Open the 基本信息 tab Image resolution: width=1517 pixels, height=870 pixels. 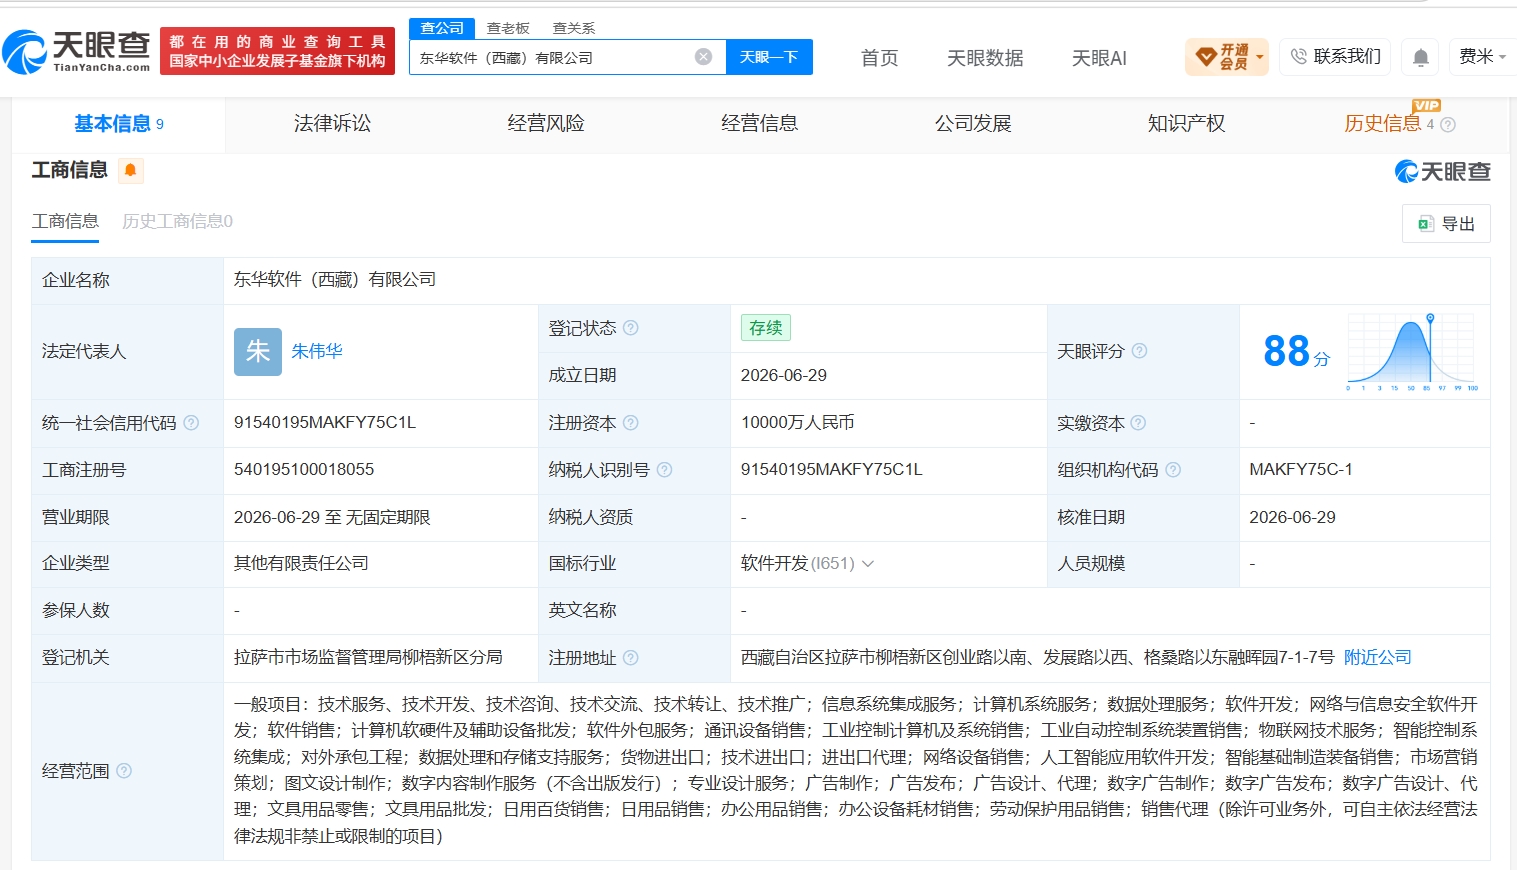point(119,124)
